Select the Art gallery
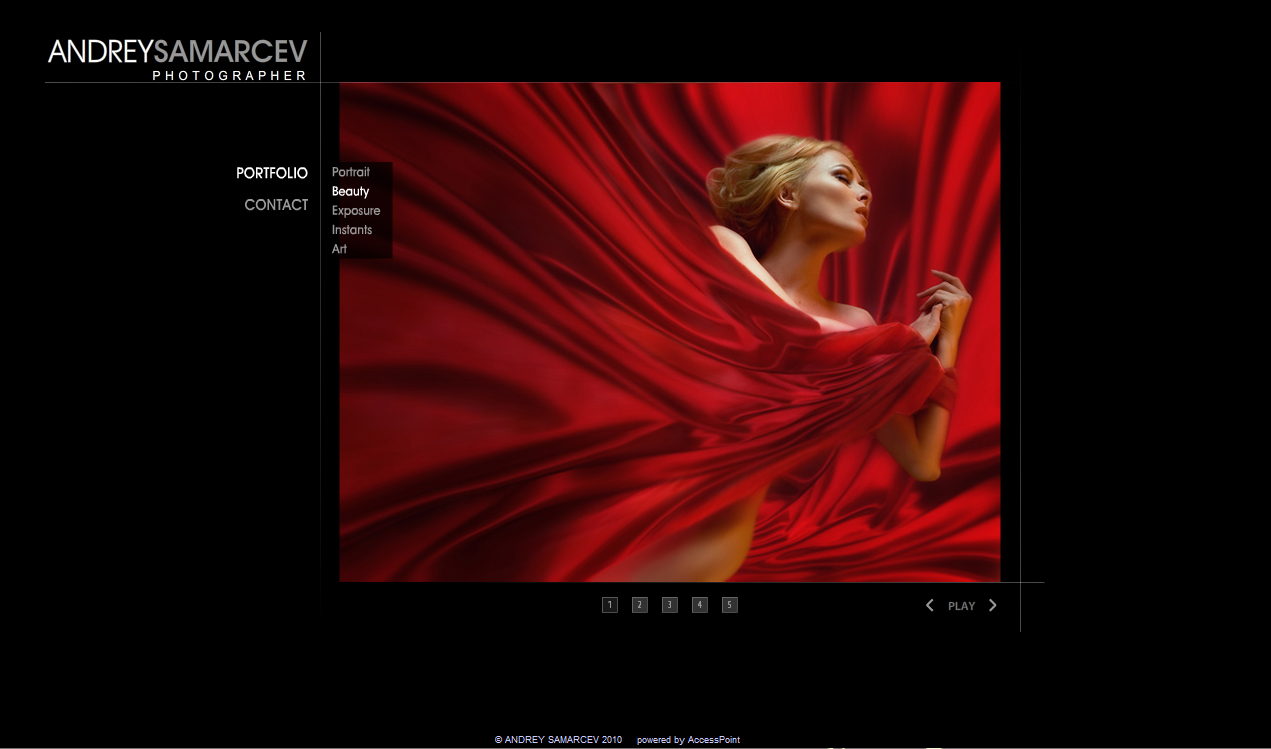Image resolution: width=1271 pixels, height=749 pixels. point(339,249)
